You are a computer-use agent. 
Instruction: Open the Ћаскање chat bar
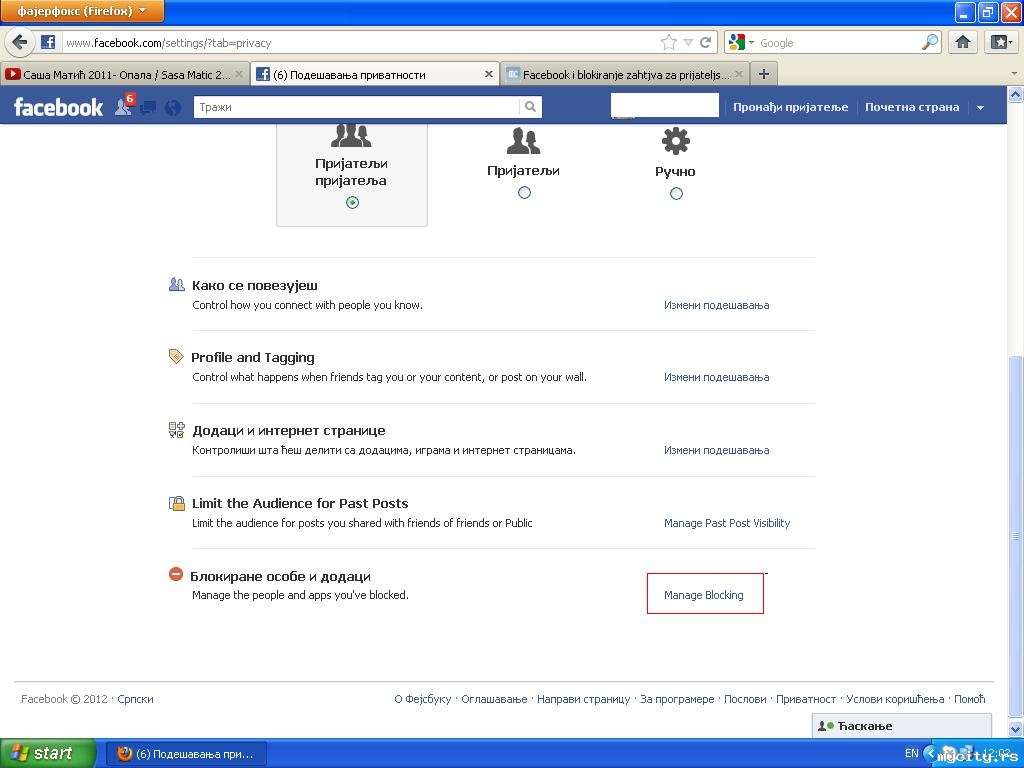pyautogui.click(x=901, y=726)
